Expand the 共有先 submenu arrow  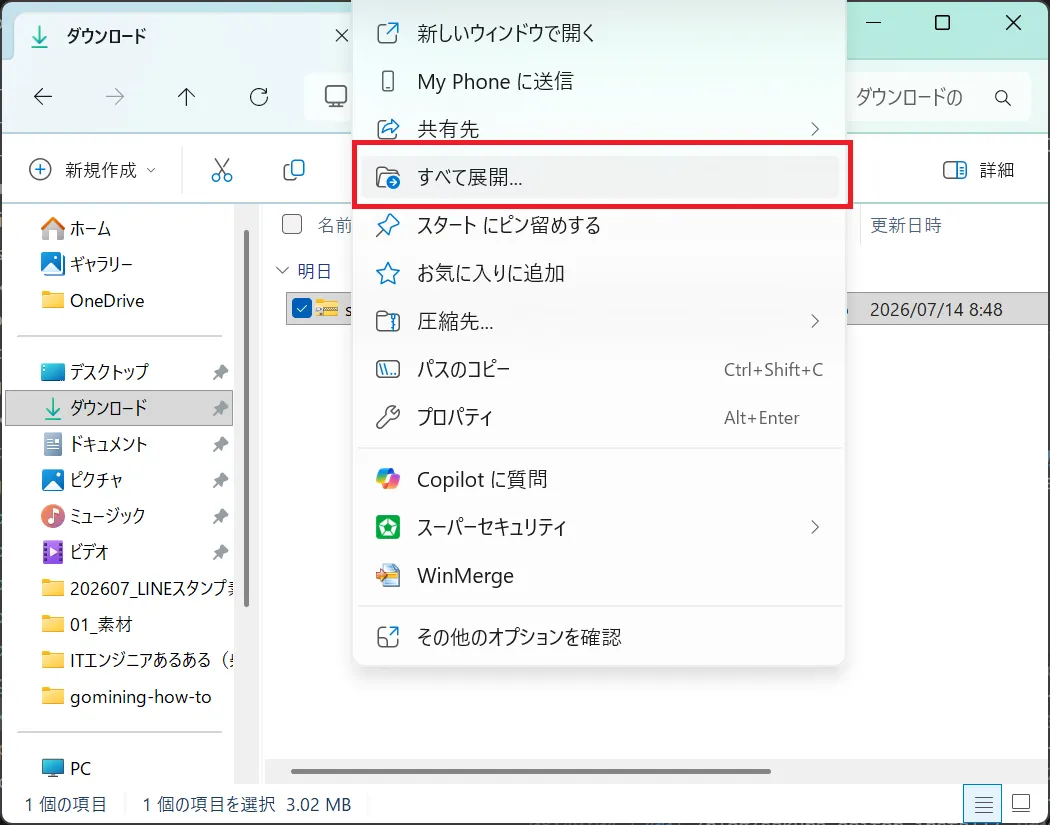815,129
